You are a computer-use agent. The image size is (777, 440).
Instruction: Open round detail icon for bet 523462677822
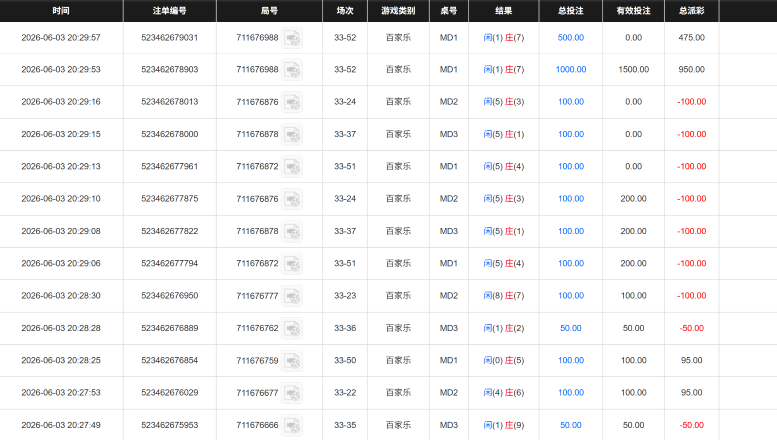pyautogui.click(x=292, y=231)
